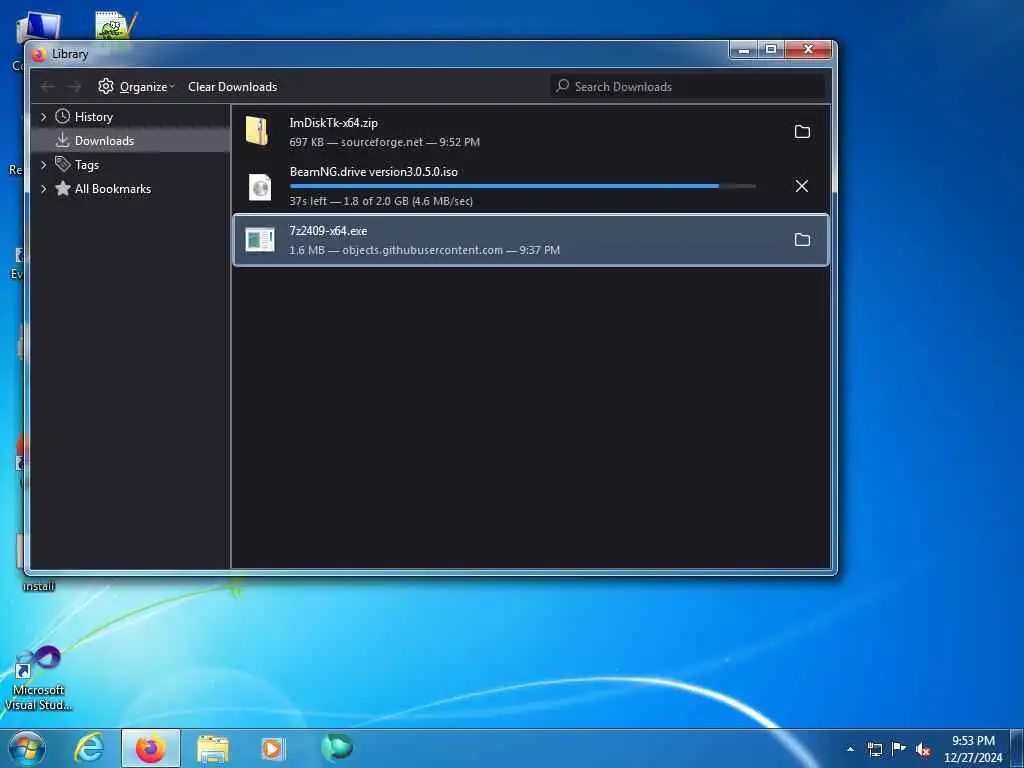Launch Internet Explorer from taskbar
This screenshot has height=768, width=1024.
(89, 748)
